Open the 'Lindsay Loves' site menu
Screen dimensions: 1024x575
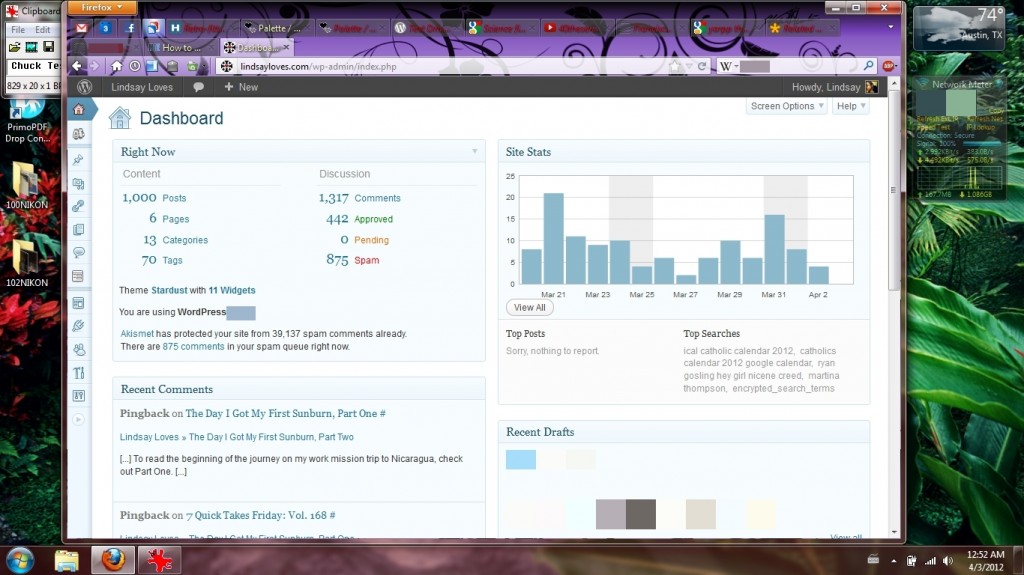pos(142,87)
